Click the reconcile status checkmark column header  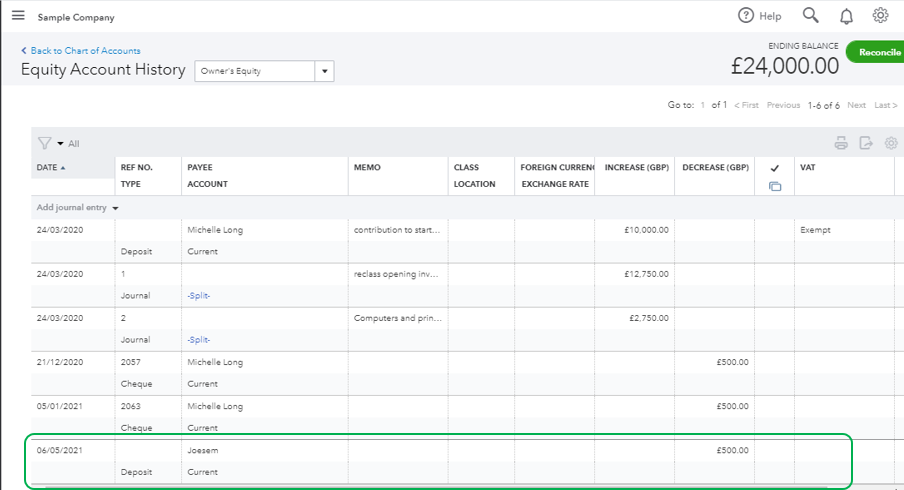point(774,168)
